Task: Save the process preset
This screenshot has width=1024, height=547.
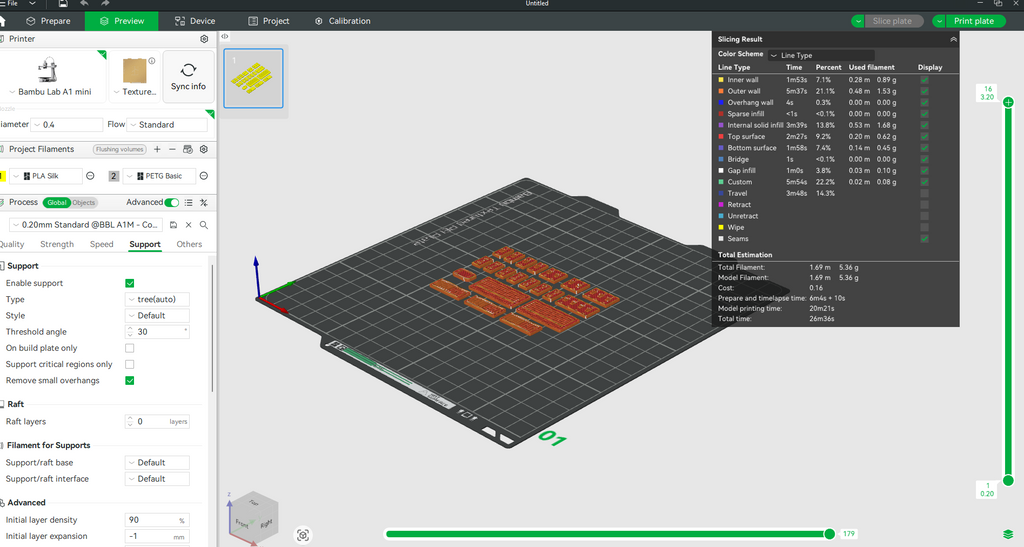Action: pos(173,225)
